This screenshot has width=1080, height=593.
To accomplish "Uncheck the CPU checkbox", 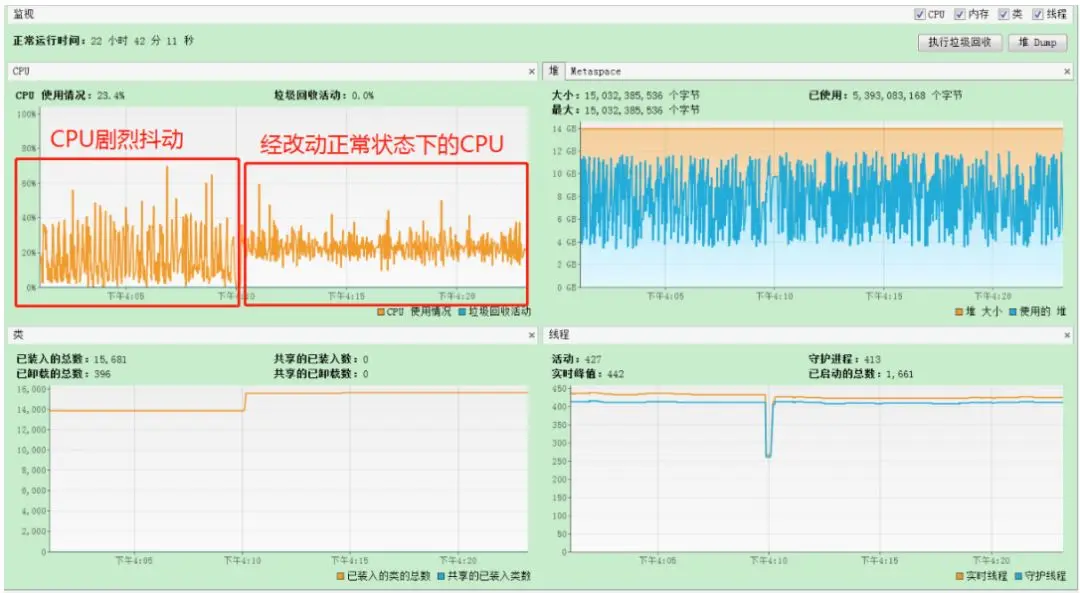I will 920,14.
